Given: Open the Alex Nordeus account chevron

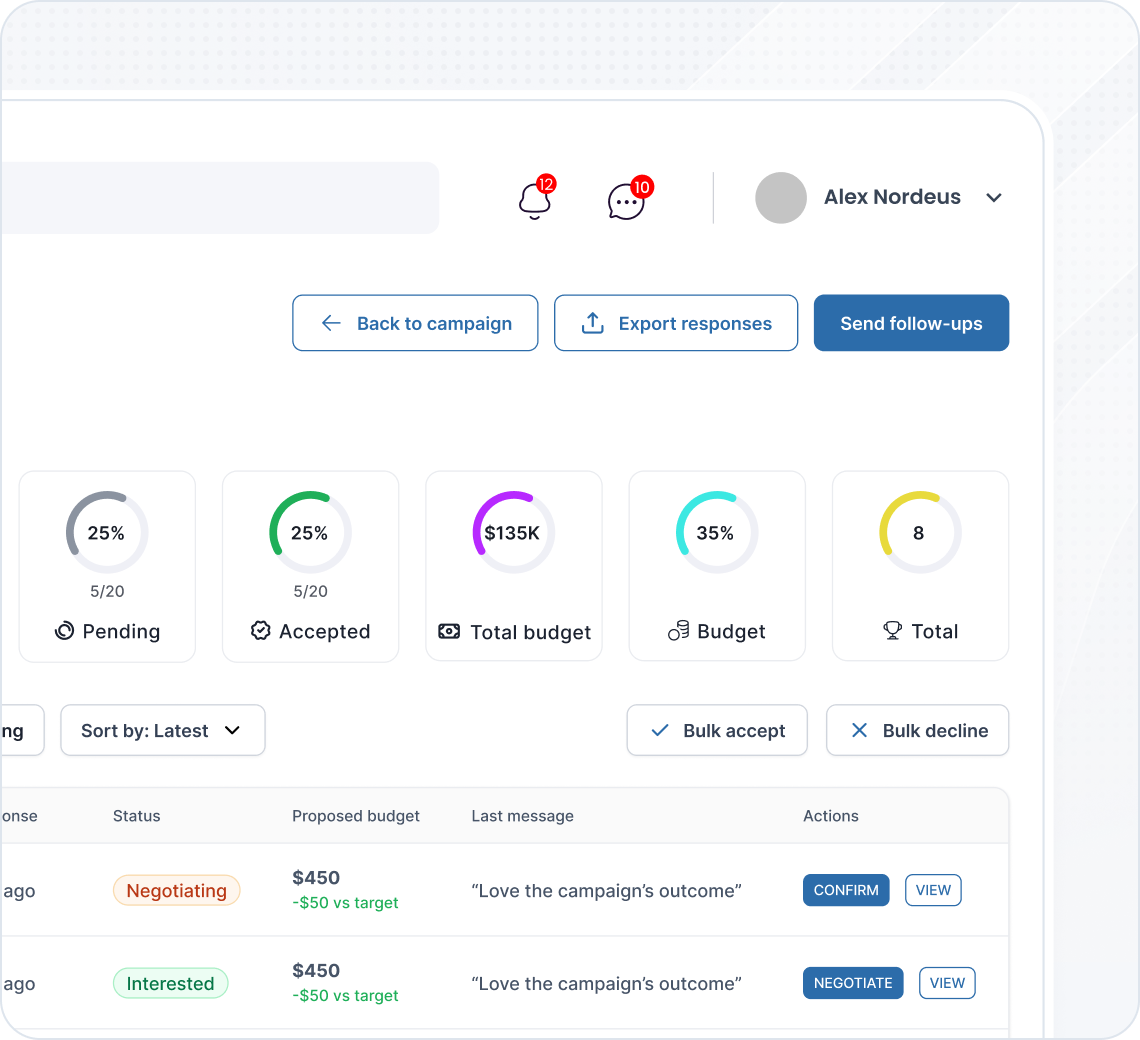Looking at the screenshot, I should click(x=994, y=197).
